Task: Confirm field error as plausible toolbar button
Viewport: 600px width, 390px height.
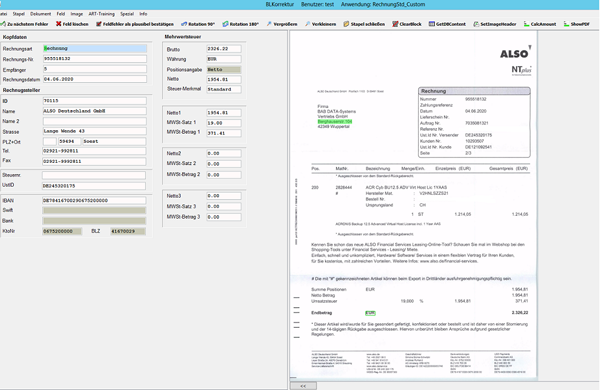Action: click(x=135, y=24)
